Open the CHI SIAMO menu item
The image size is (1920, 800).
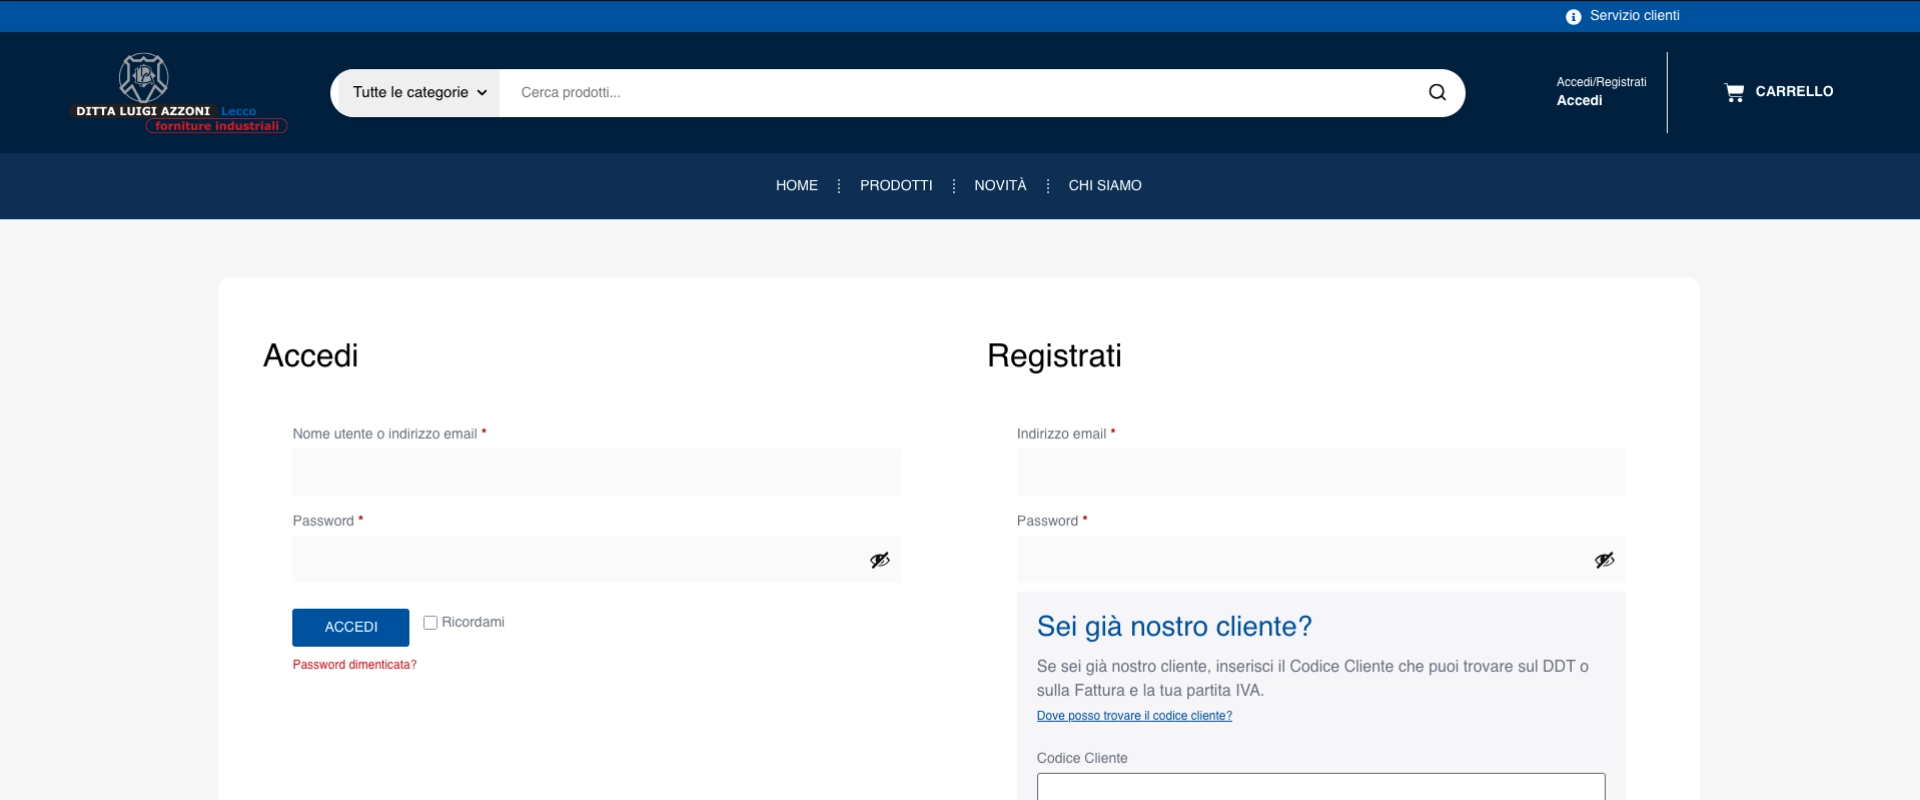pyautogui.click(x=1105, y=185)
